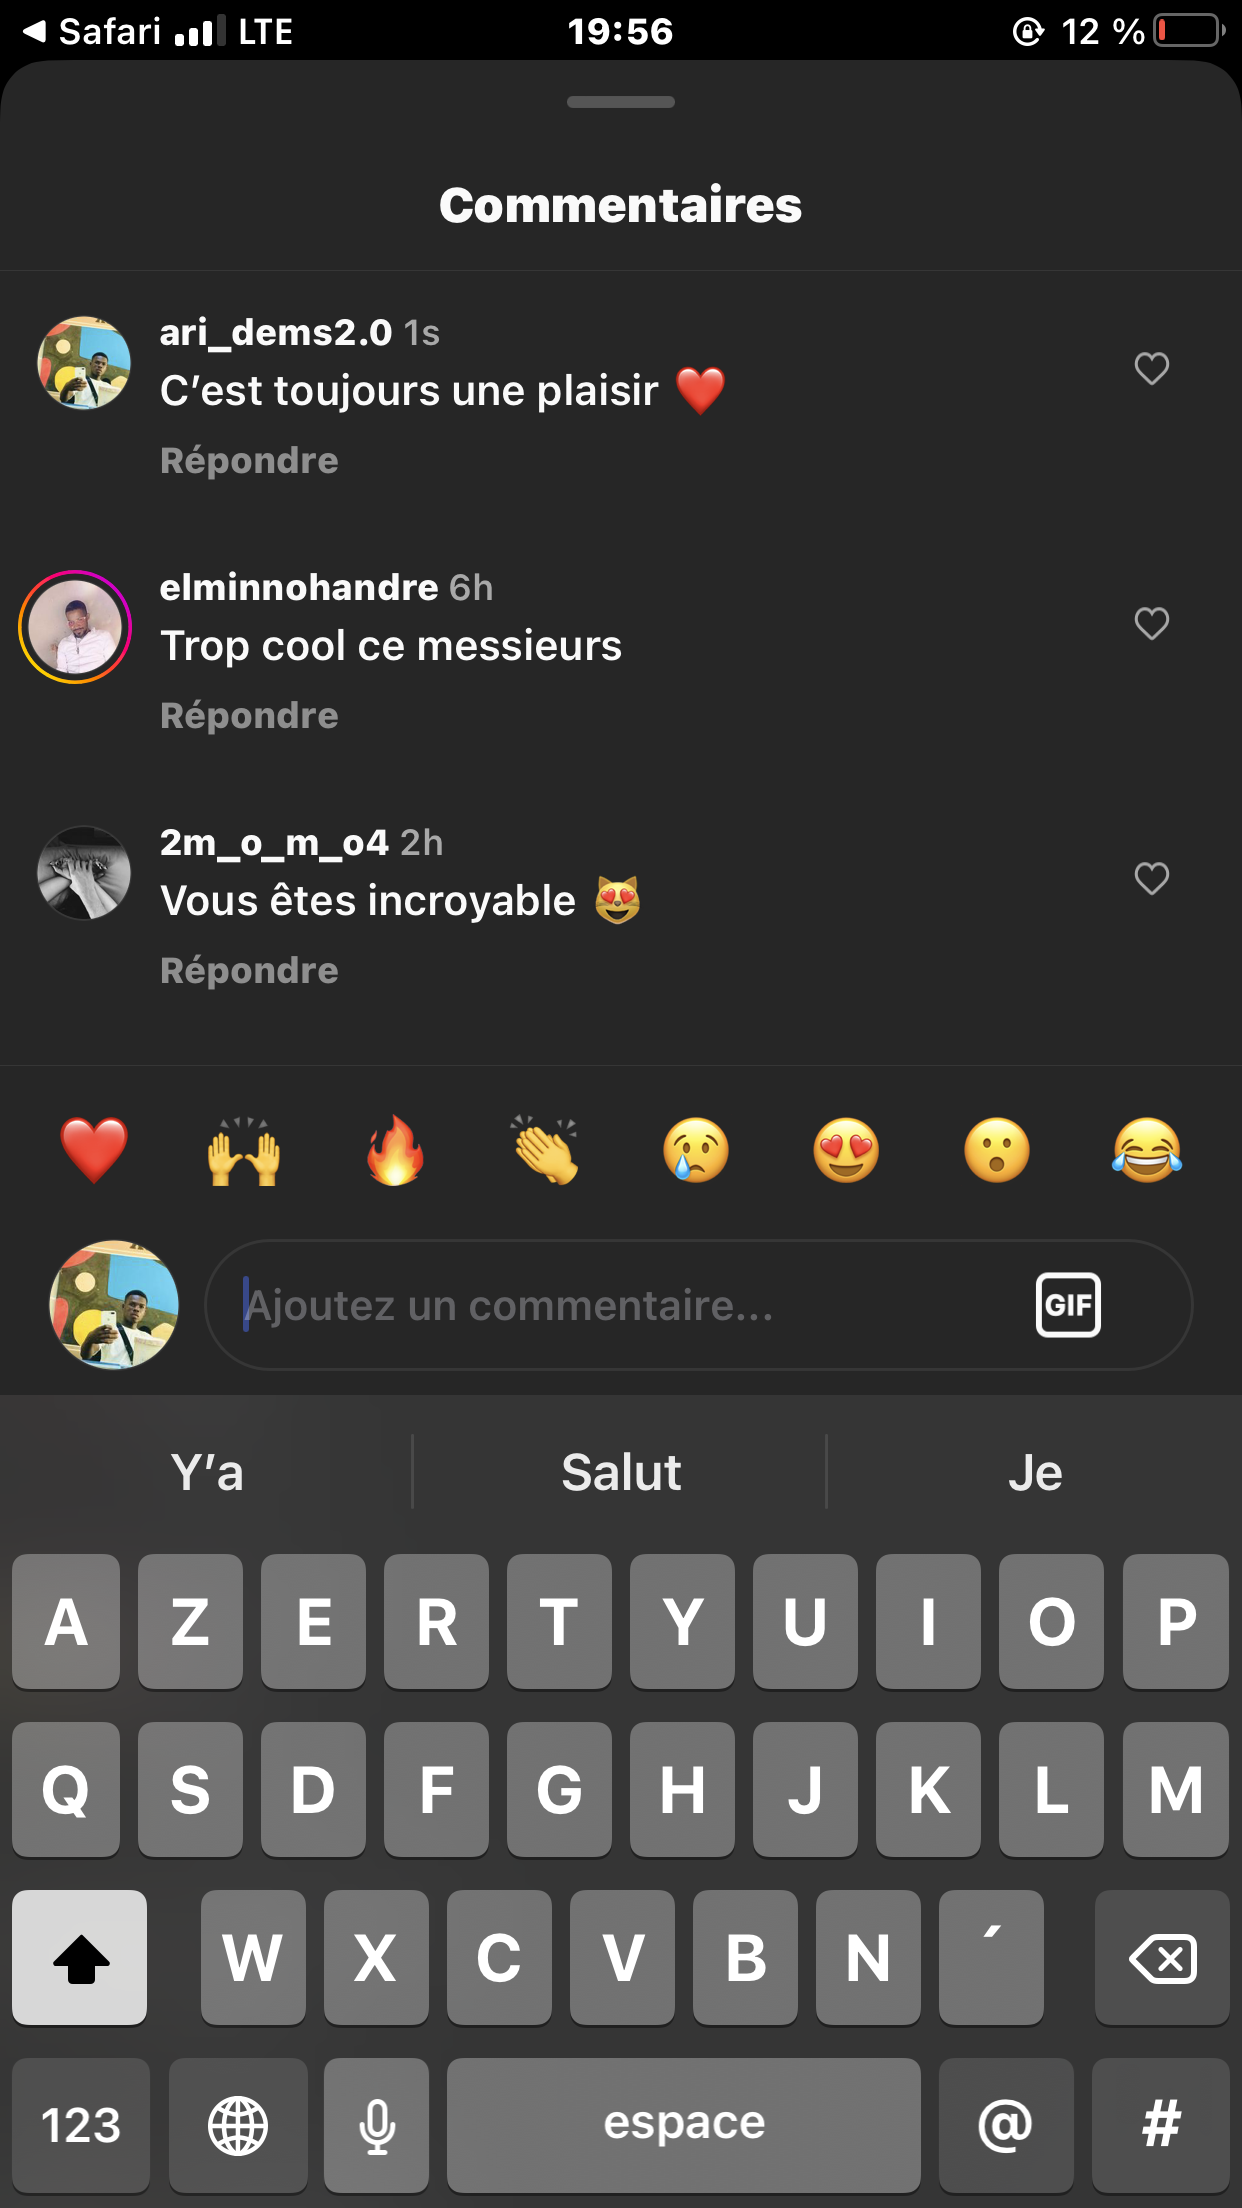Reply to ari_dems2.0's comment
This screenshot has height=2208, width=1242.
click(249, 461)
